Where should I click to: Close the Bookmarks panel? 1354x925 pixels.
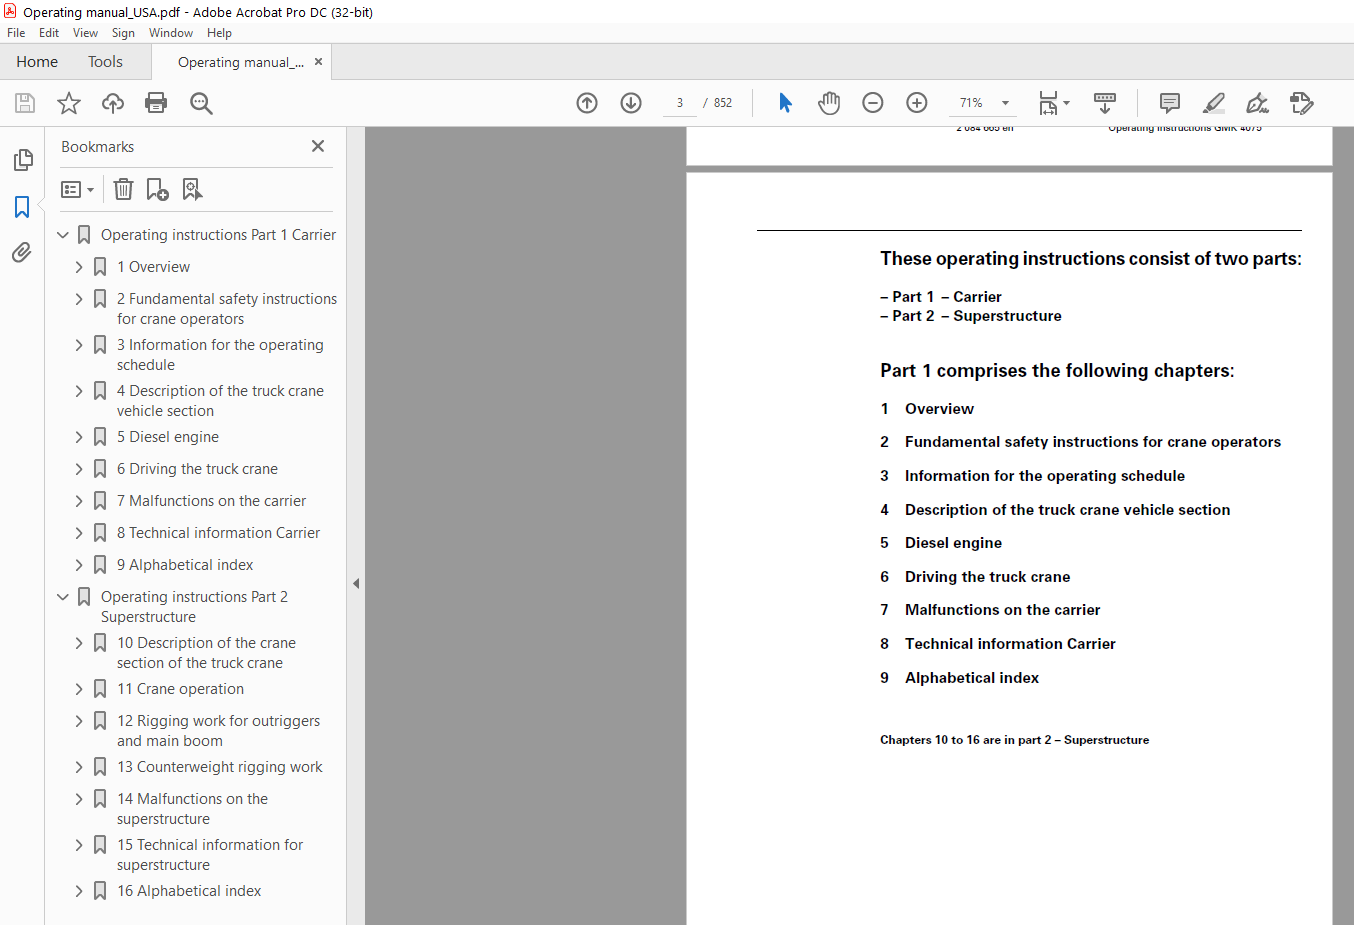(x=318, y=146)
